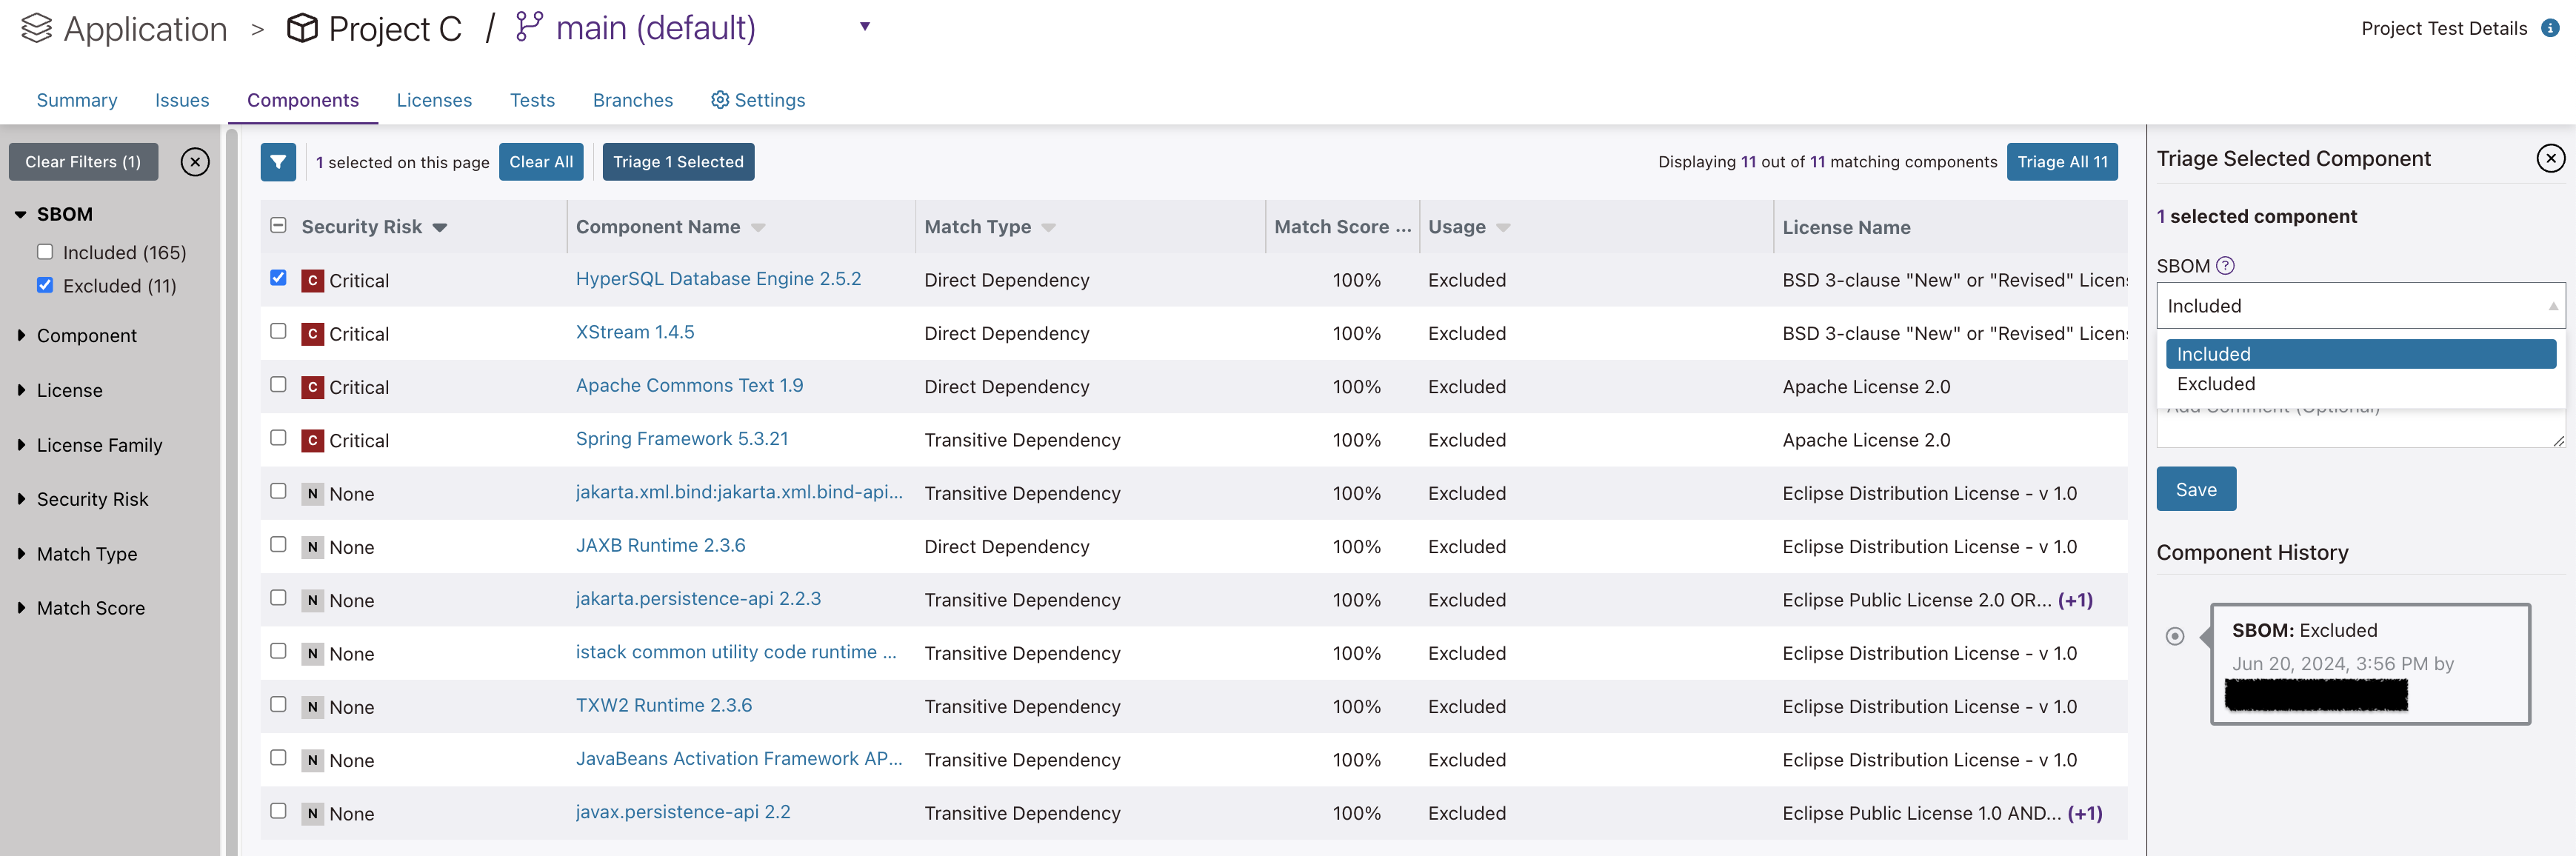Click Critical badge on Spring Framework row
Screen dimensions: 2576x856
point(313,441)
